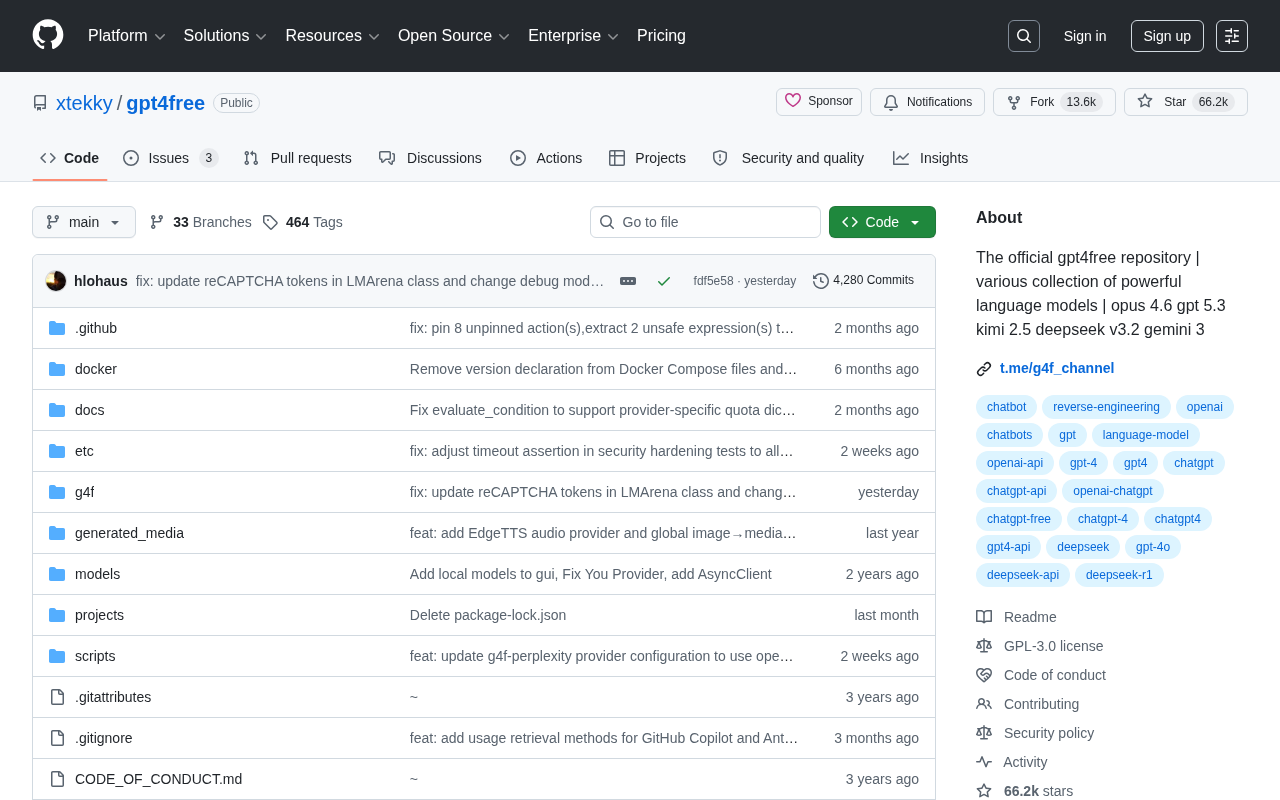Expand the Open Source menu
The height and width of the screenshot is (800, 1280).
(x=454, y=36)
